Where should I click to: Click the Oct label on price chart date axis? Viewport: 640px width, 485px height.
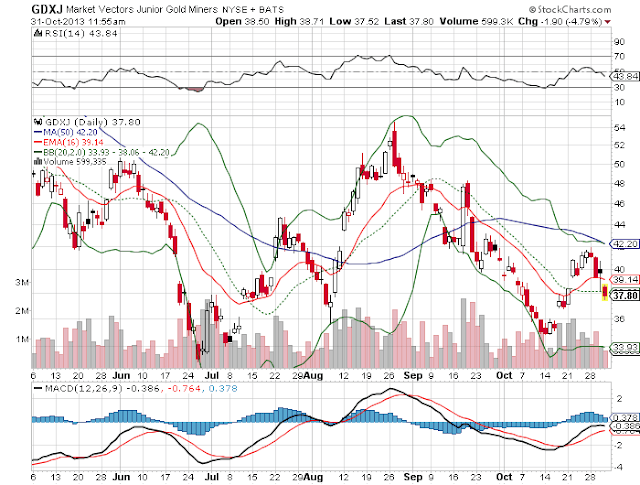[x=504, y=376]
